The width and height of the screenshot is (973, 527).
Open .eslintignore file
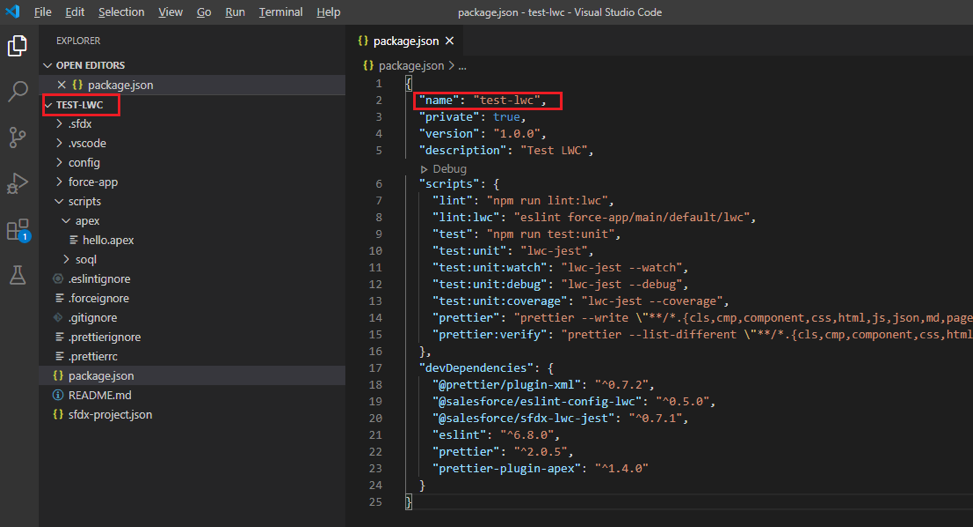click(99, 279)
